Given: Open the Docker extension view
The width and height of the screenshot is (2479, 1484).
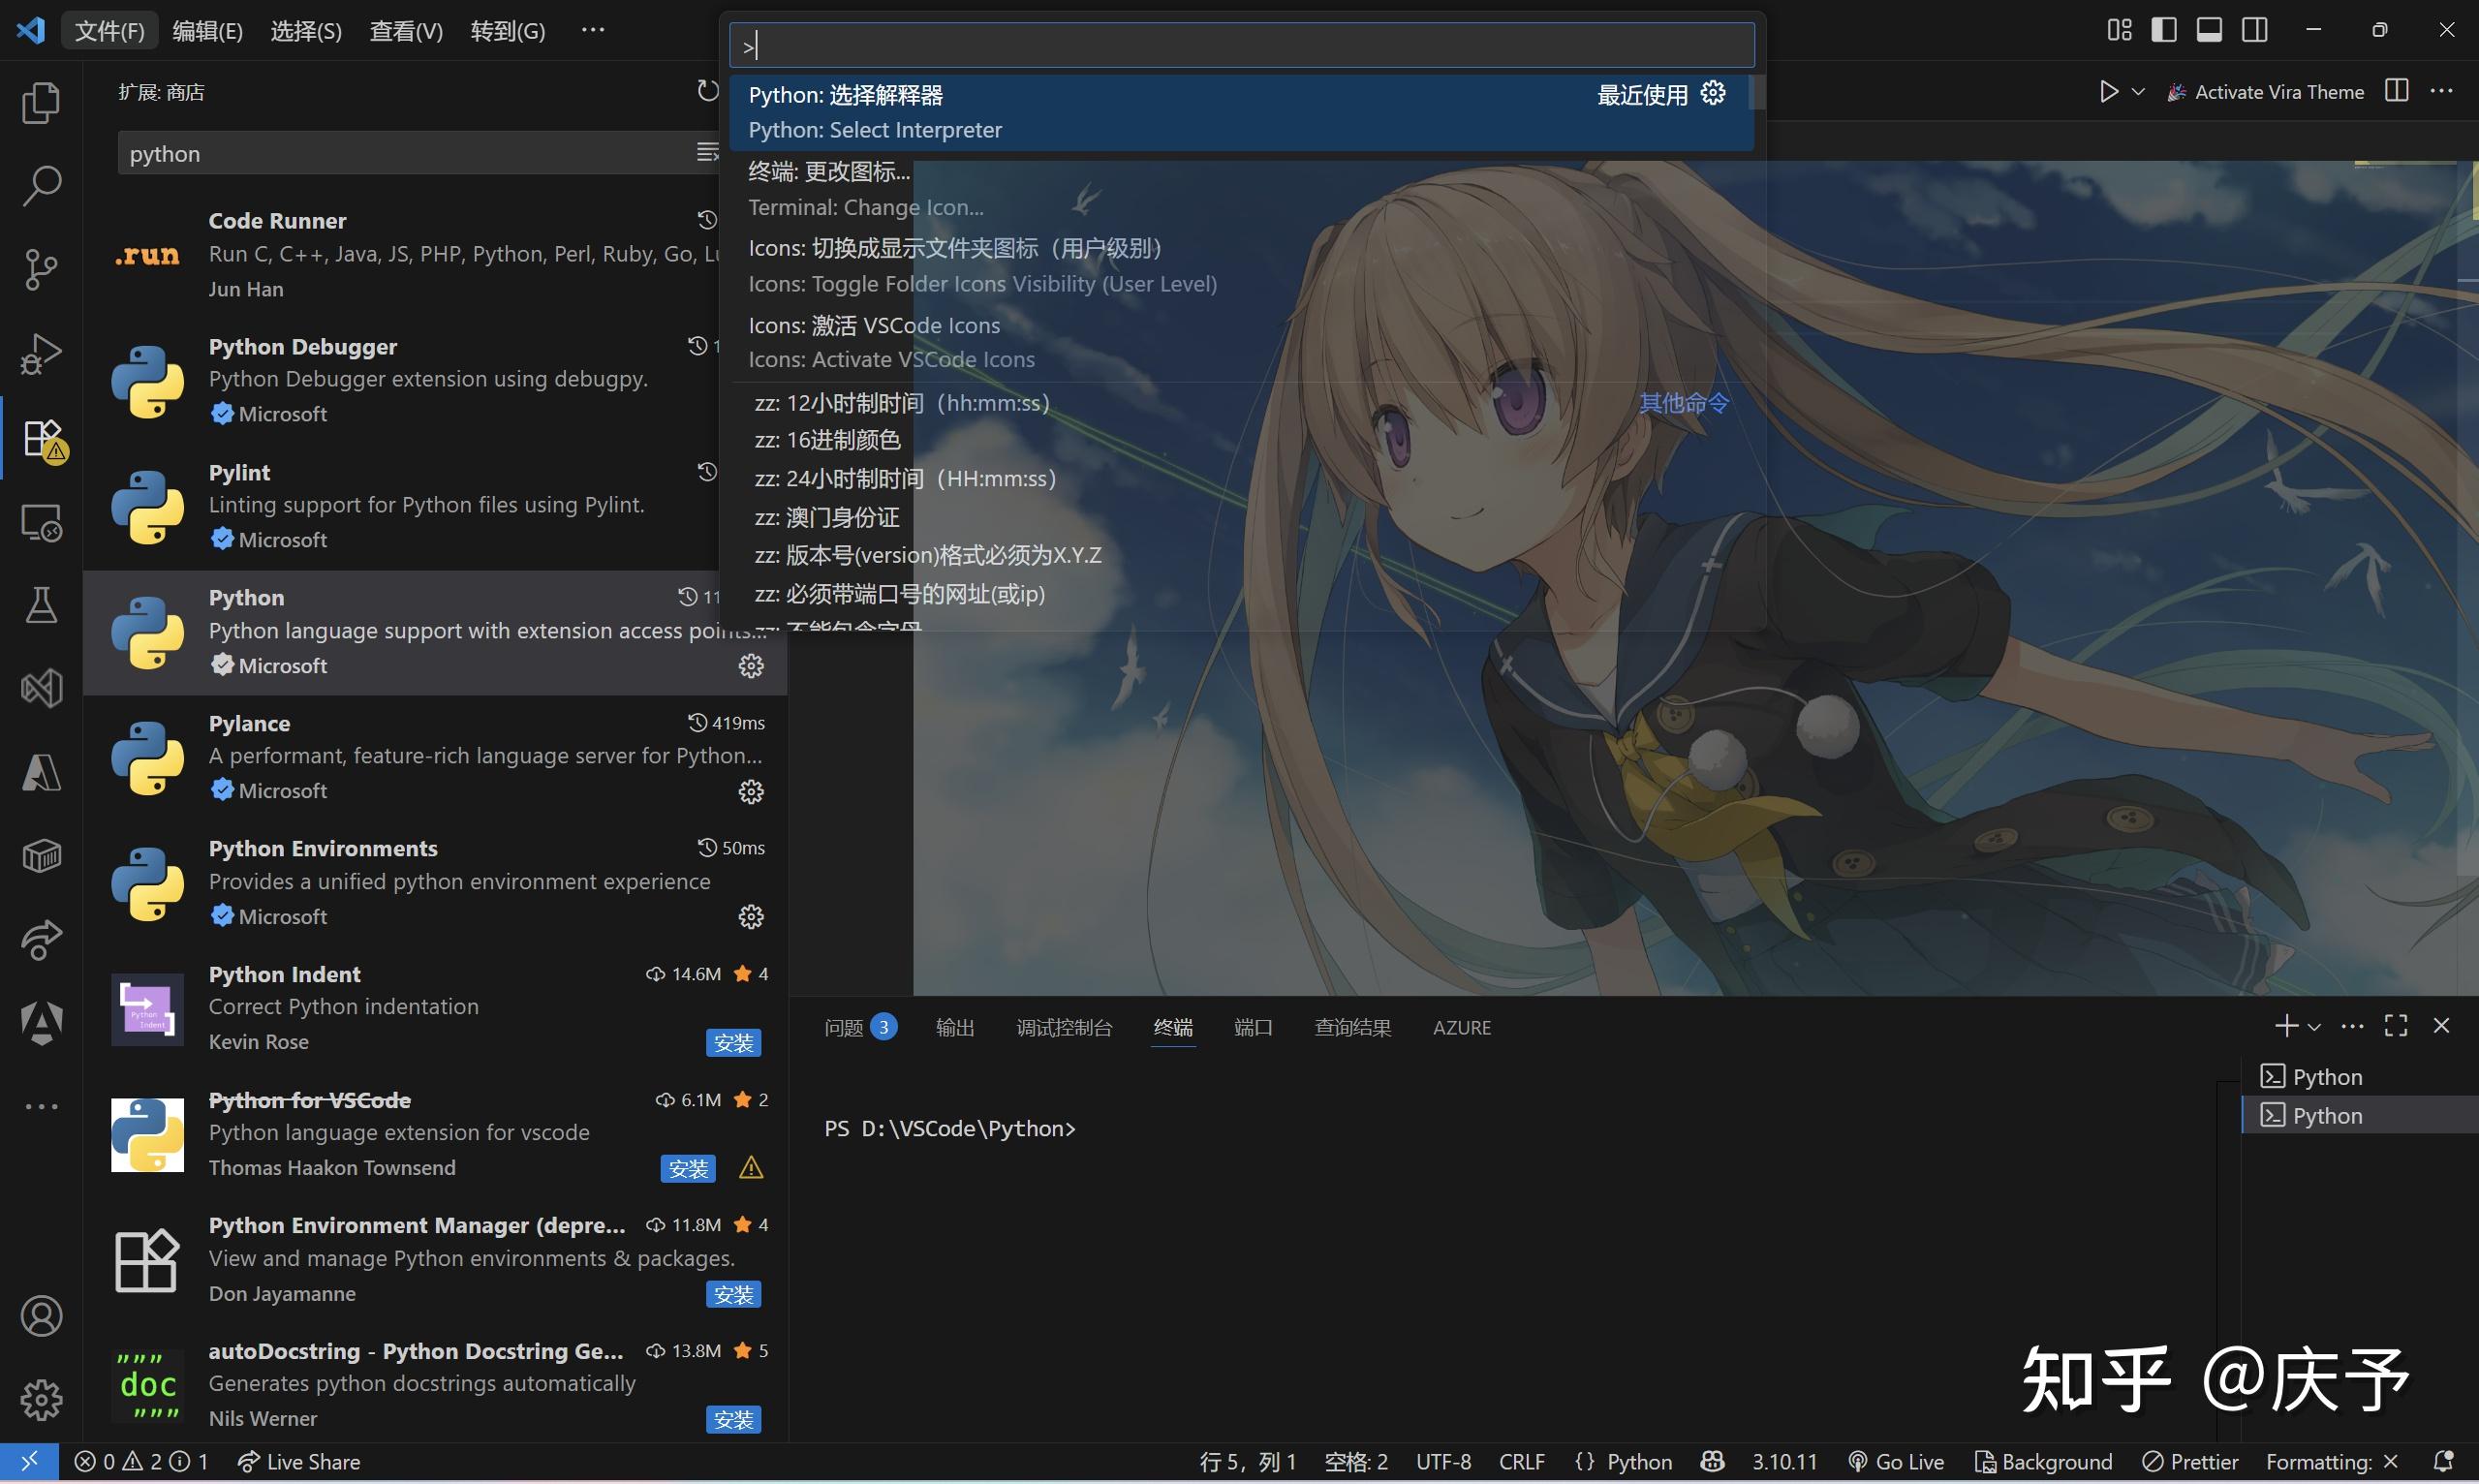Looking at the screenshot, I should (41, 855).
